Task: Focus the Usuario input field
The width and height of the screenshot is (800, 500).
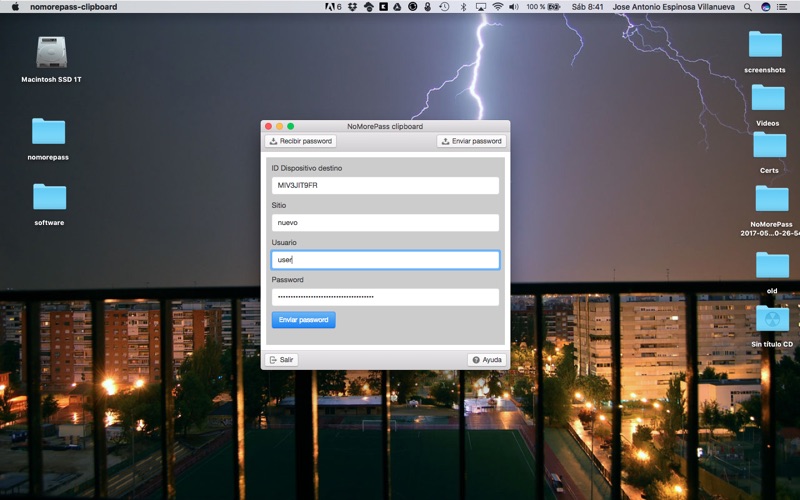Action: click(385, 260)
